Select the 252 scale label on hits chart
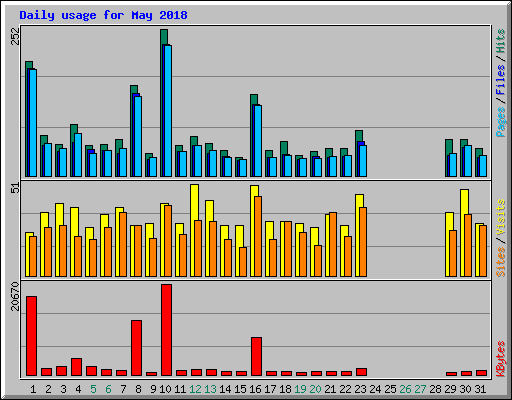The height and width of the screenshot is (400, 512). [15, 36]
